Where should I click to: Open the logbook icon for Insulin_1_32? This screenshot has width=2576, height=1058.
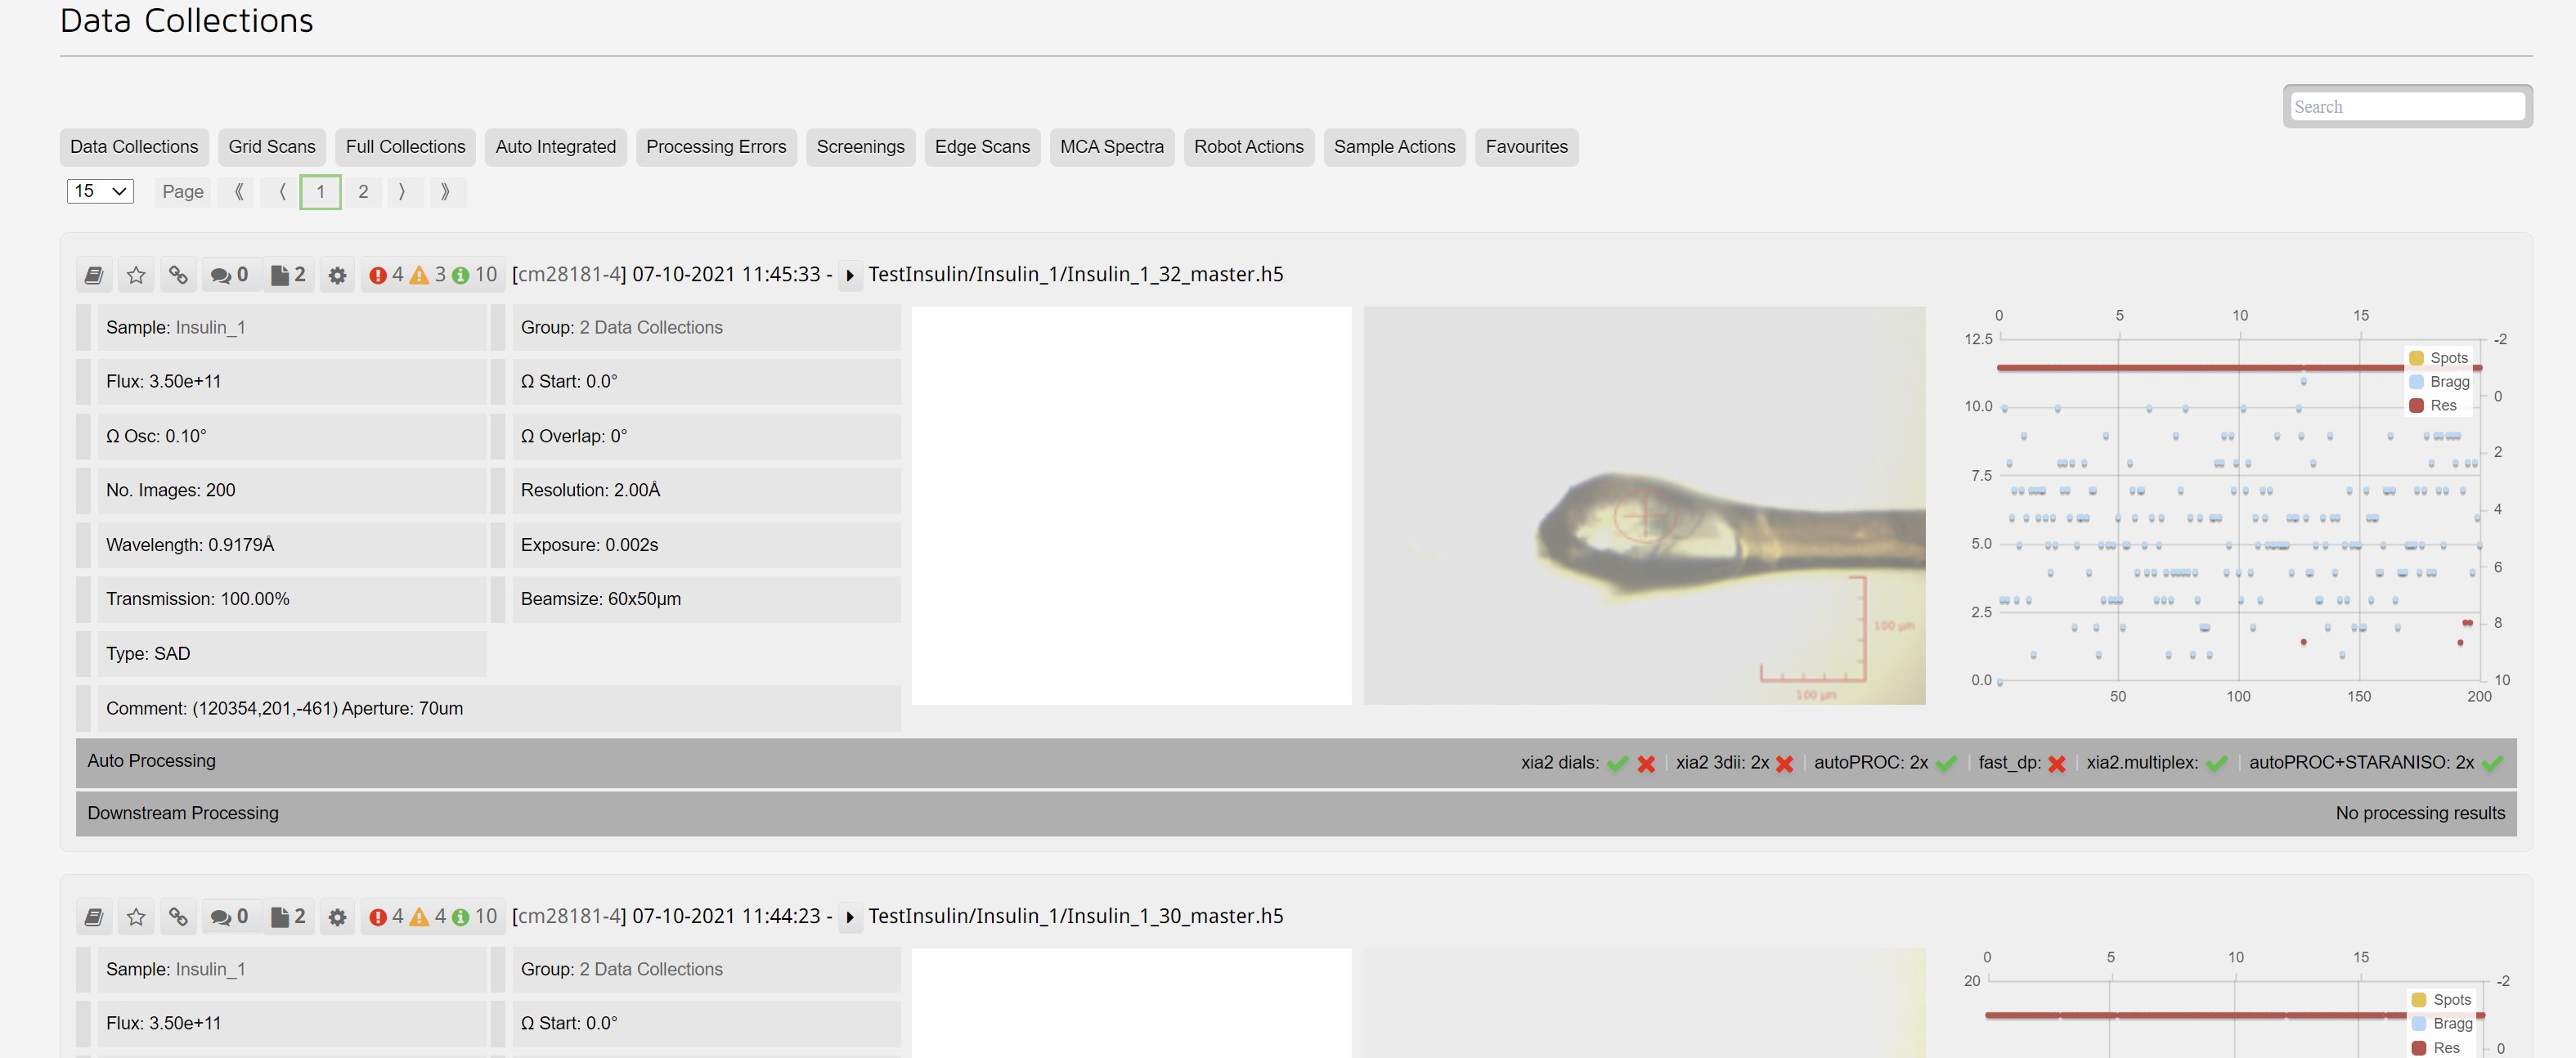point(95,274)
